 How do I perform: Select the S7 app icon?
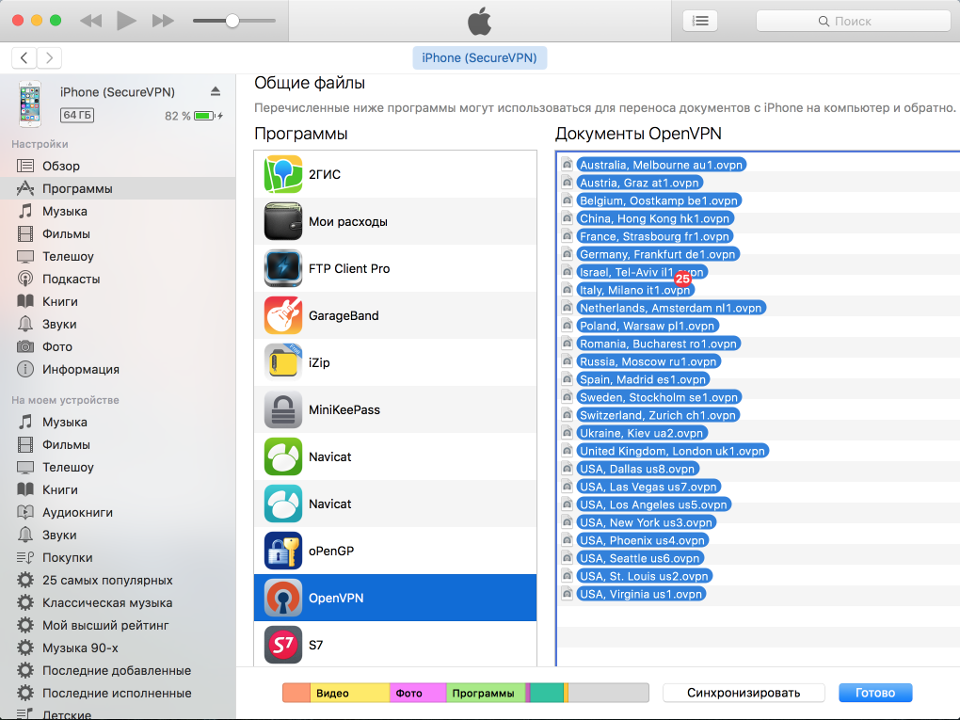(283, 645)
